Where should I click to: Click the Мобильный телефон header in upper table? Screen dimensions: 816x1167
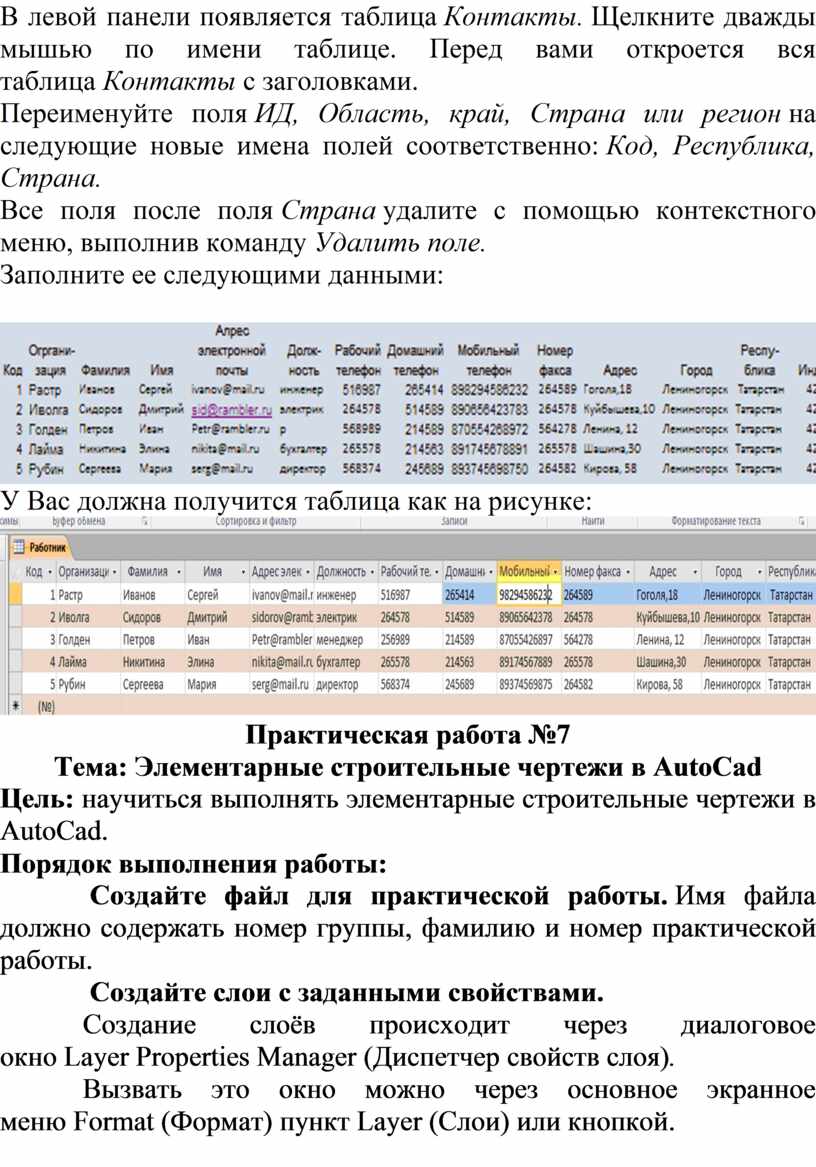coord(488,359)
